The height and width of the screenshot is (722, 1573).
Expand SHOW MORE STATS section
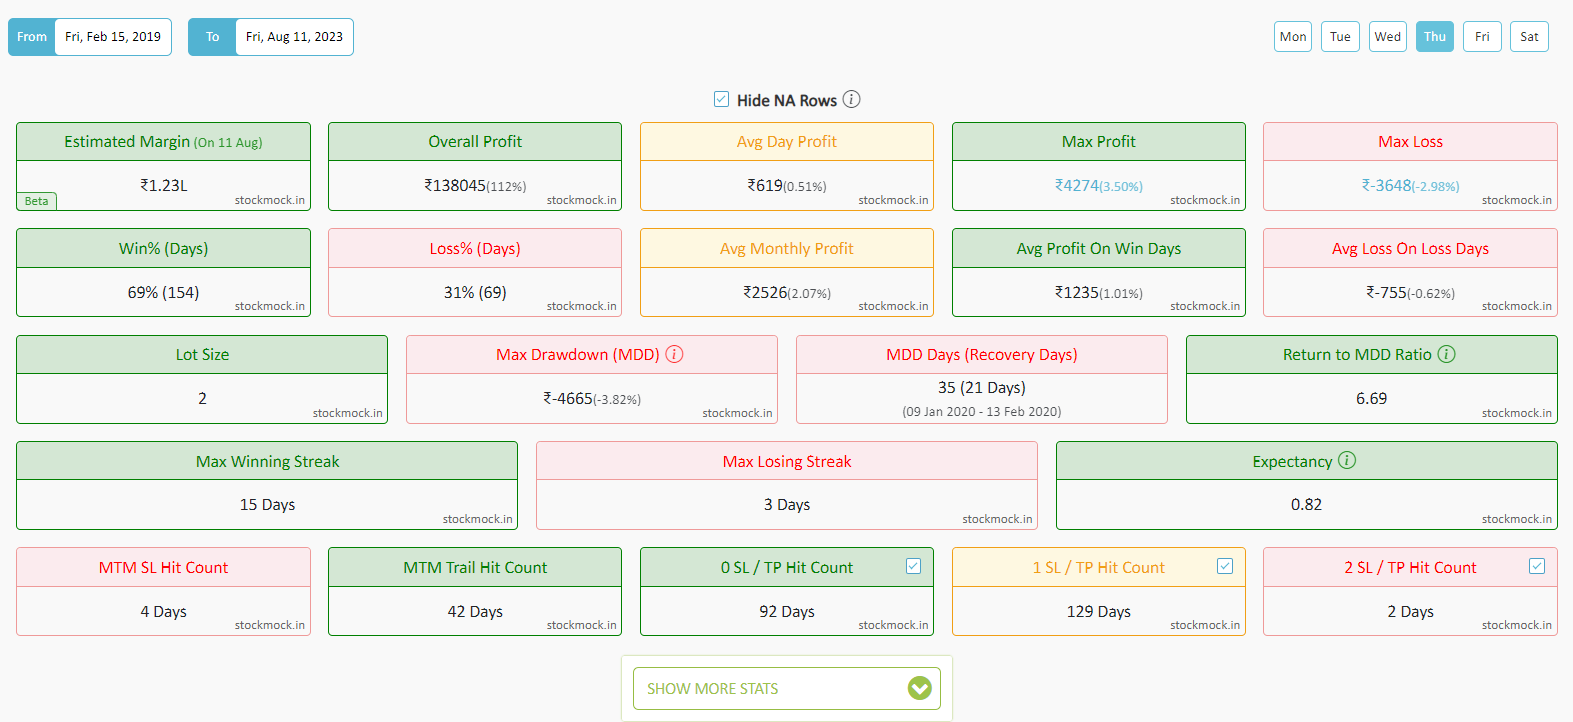tap(787, 688)
